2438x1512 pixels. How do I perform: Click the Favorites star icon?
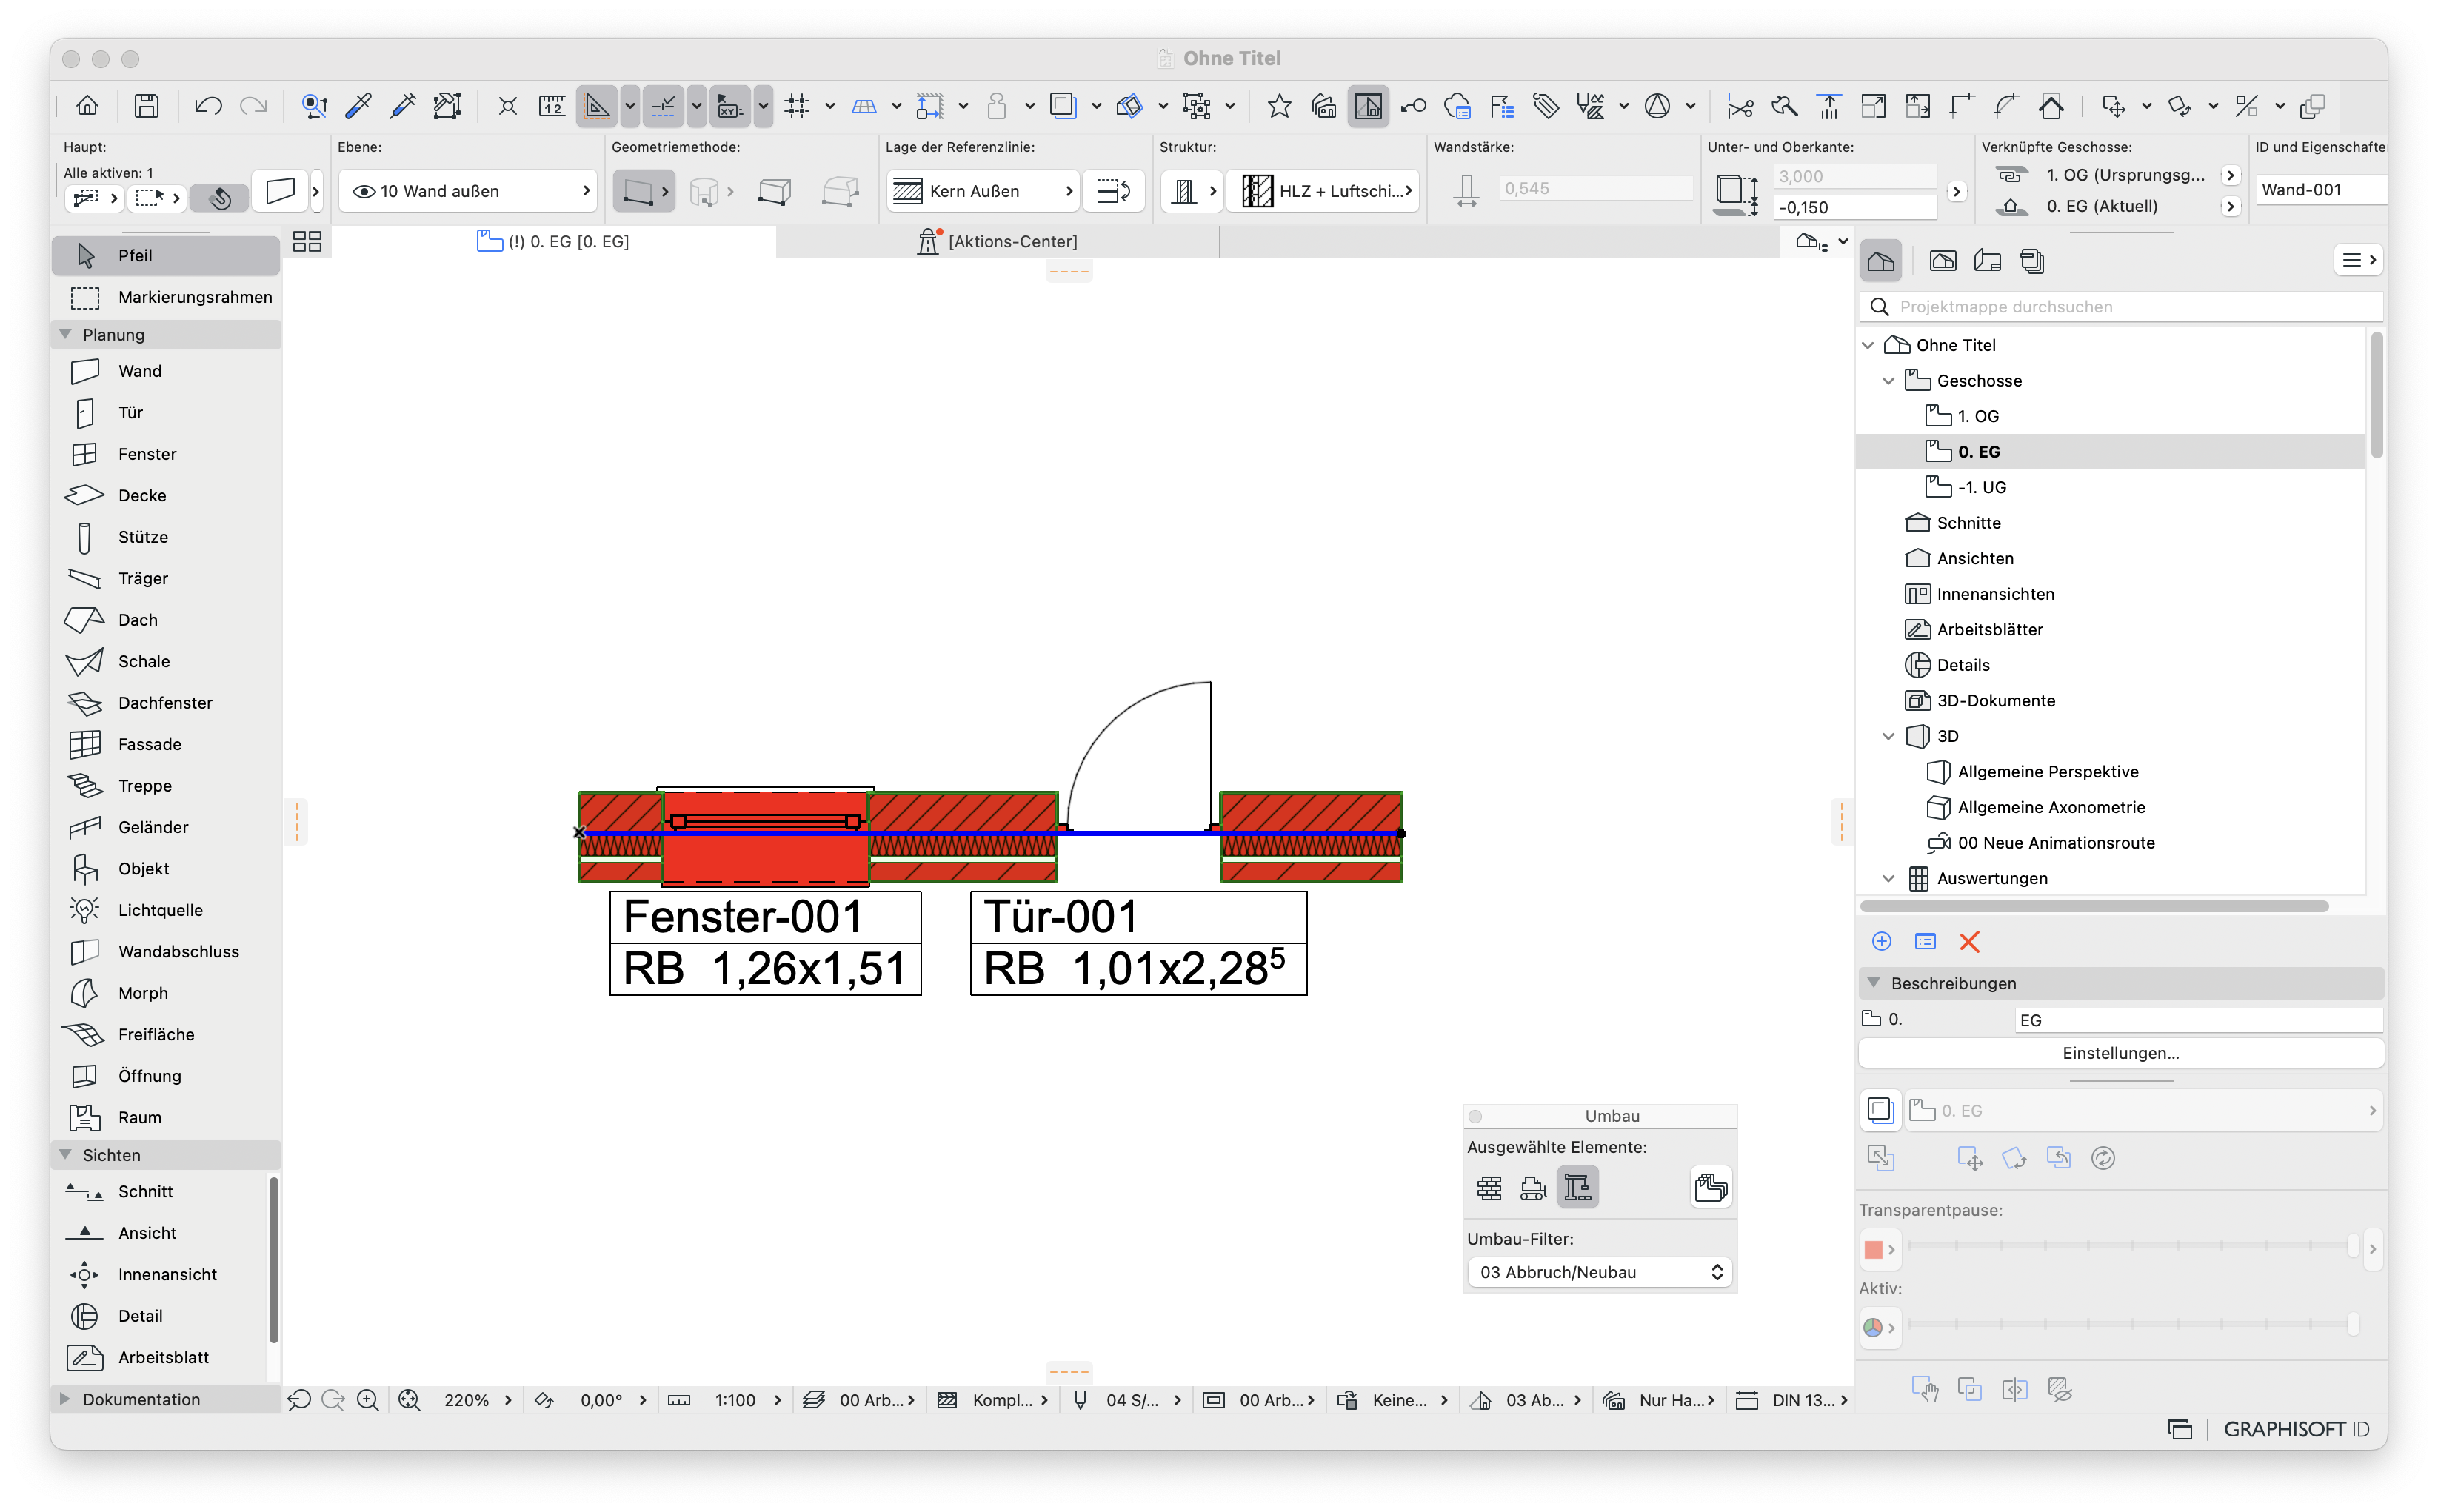pyautogui.click(x=1279, y=106)
